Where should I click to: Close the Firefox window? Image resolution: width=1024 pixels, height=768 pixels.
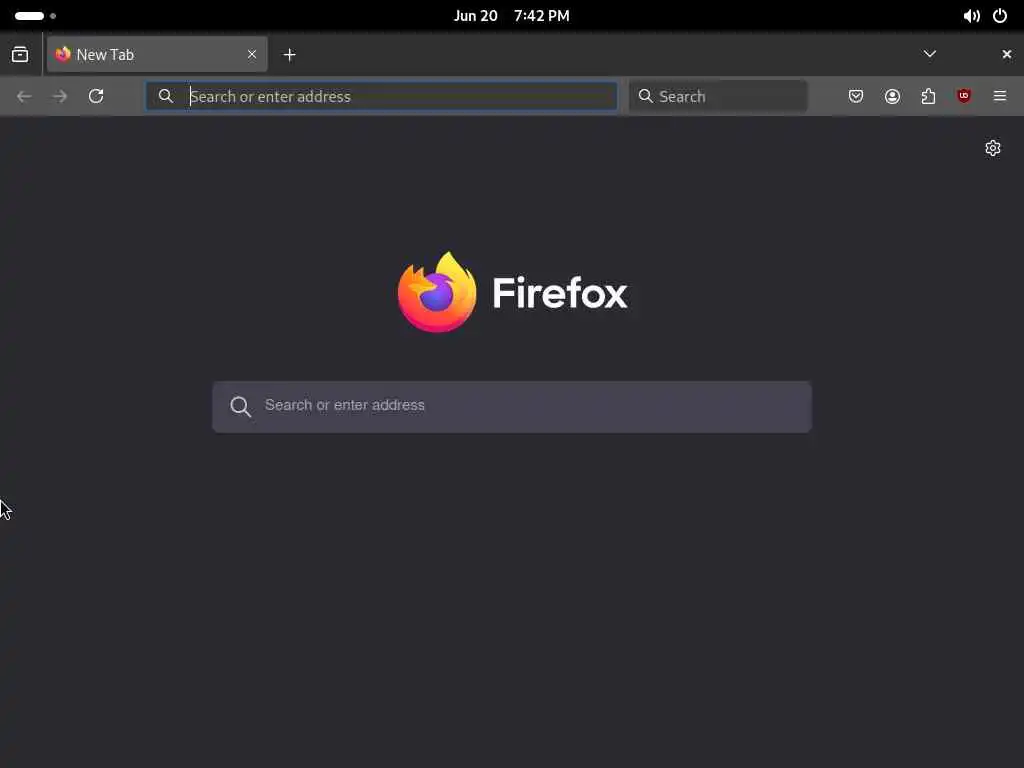tap(1006, 54)
